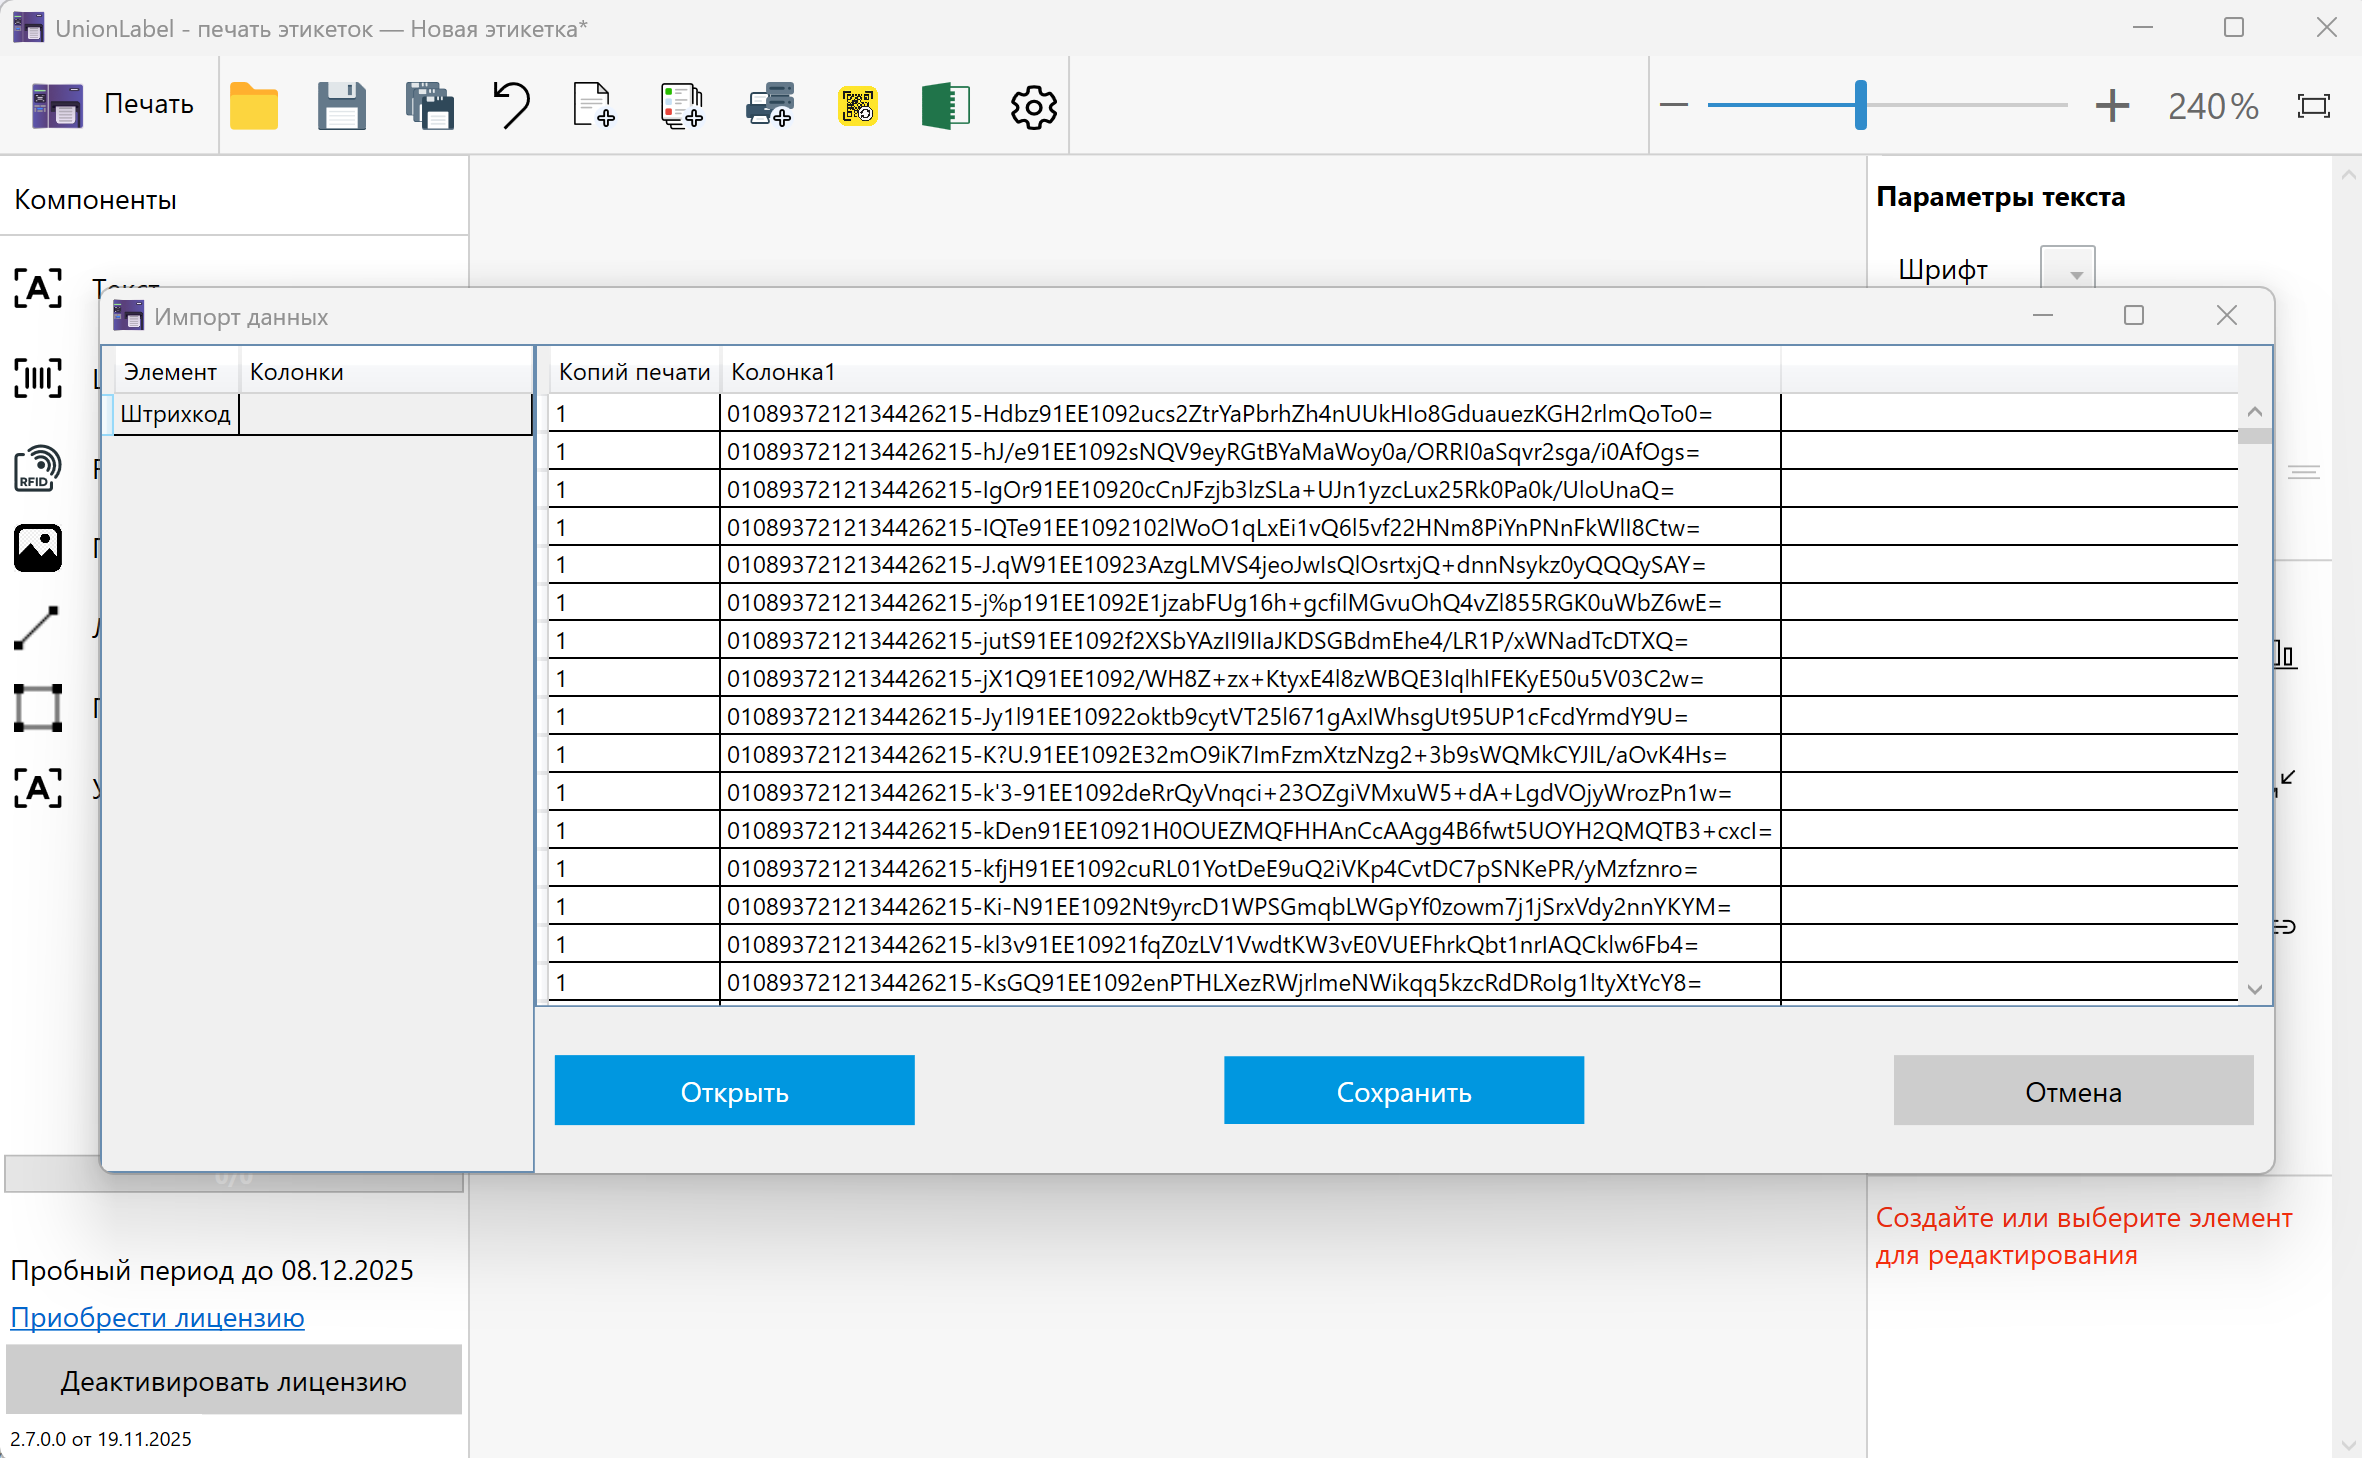Save the label with the floppy disk icon

(341, 106)
